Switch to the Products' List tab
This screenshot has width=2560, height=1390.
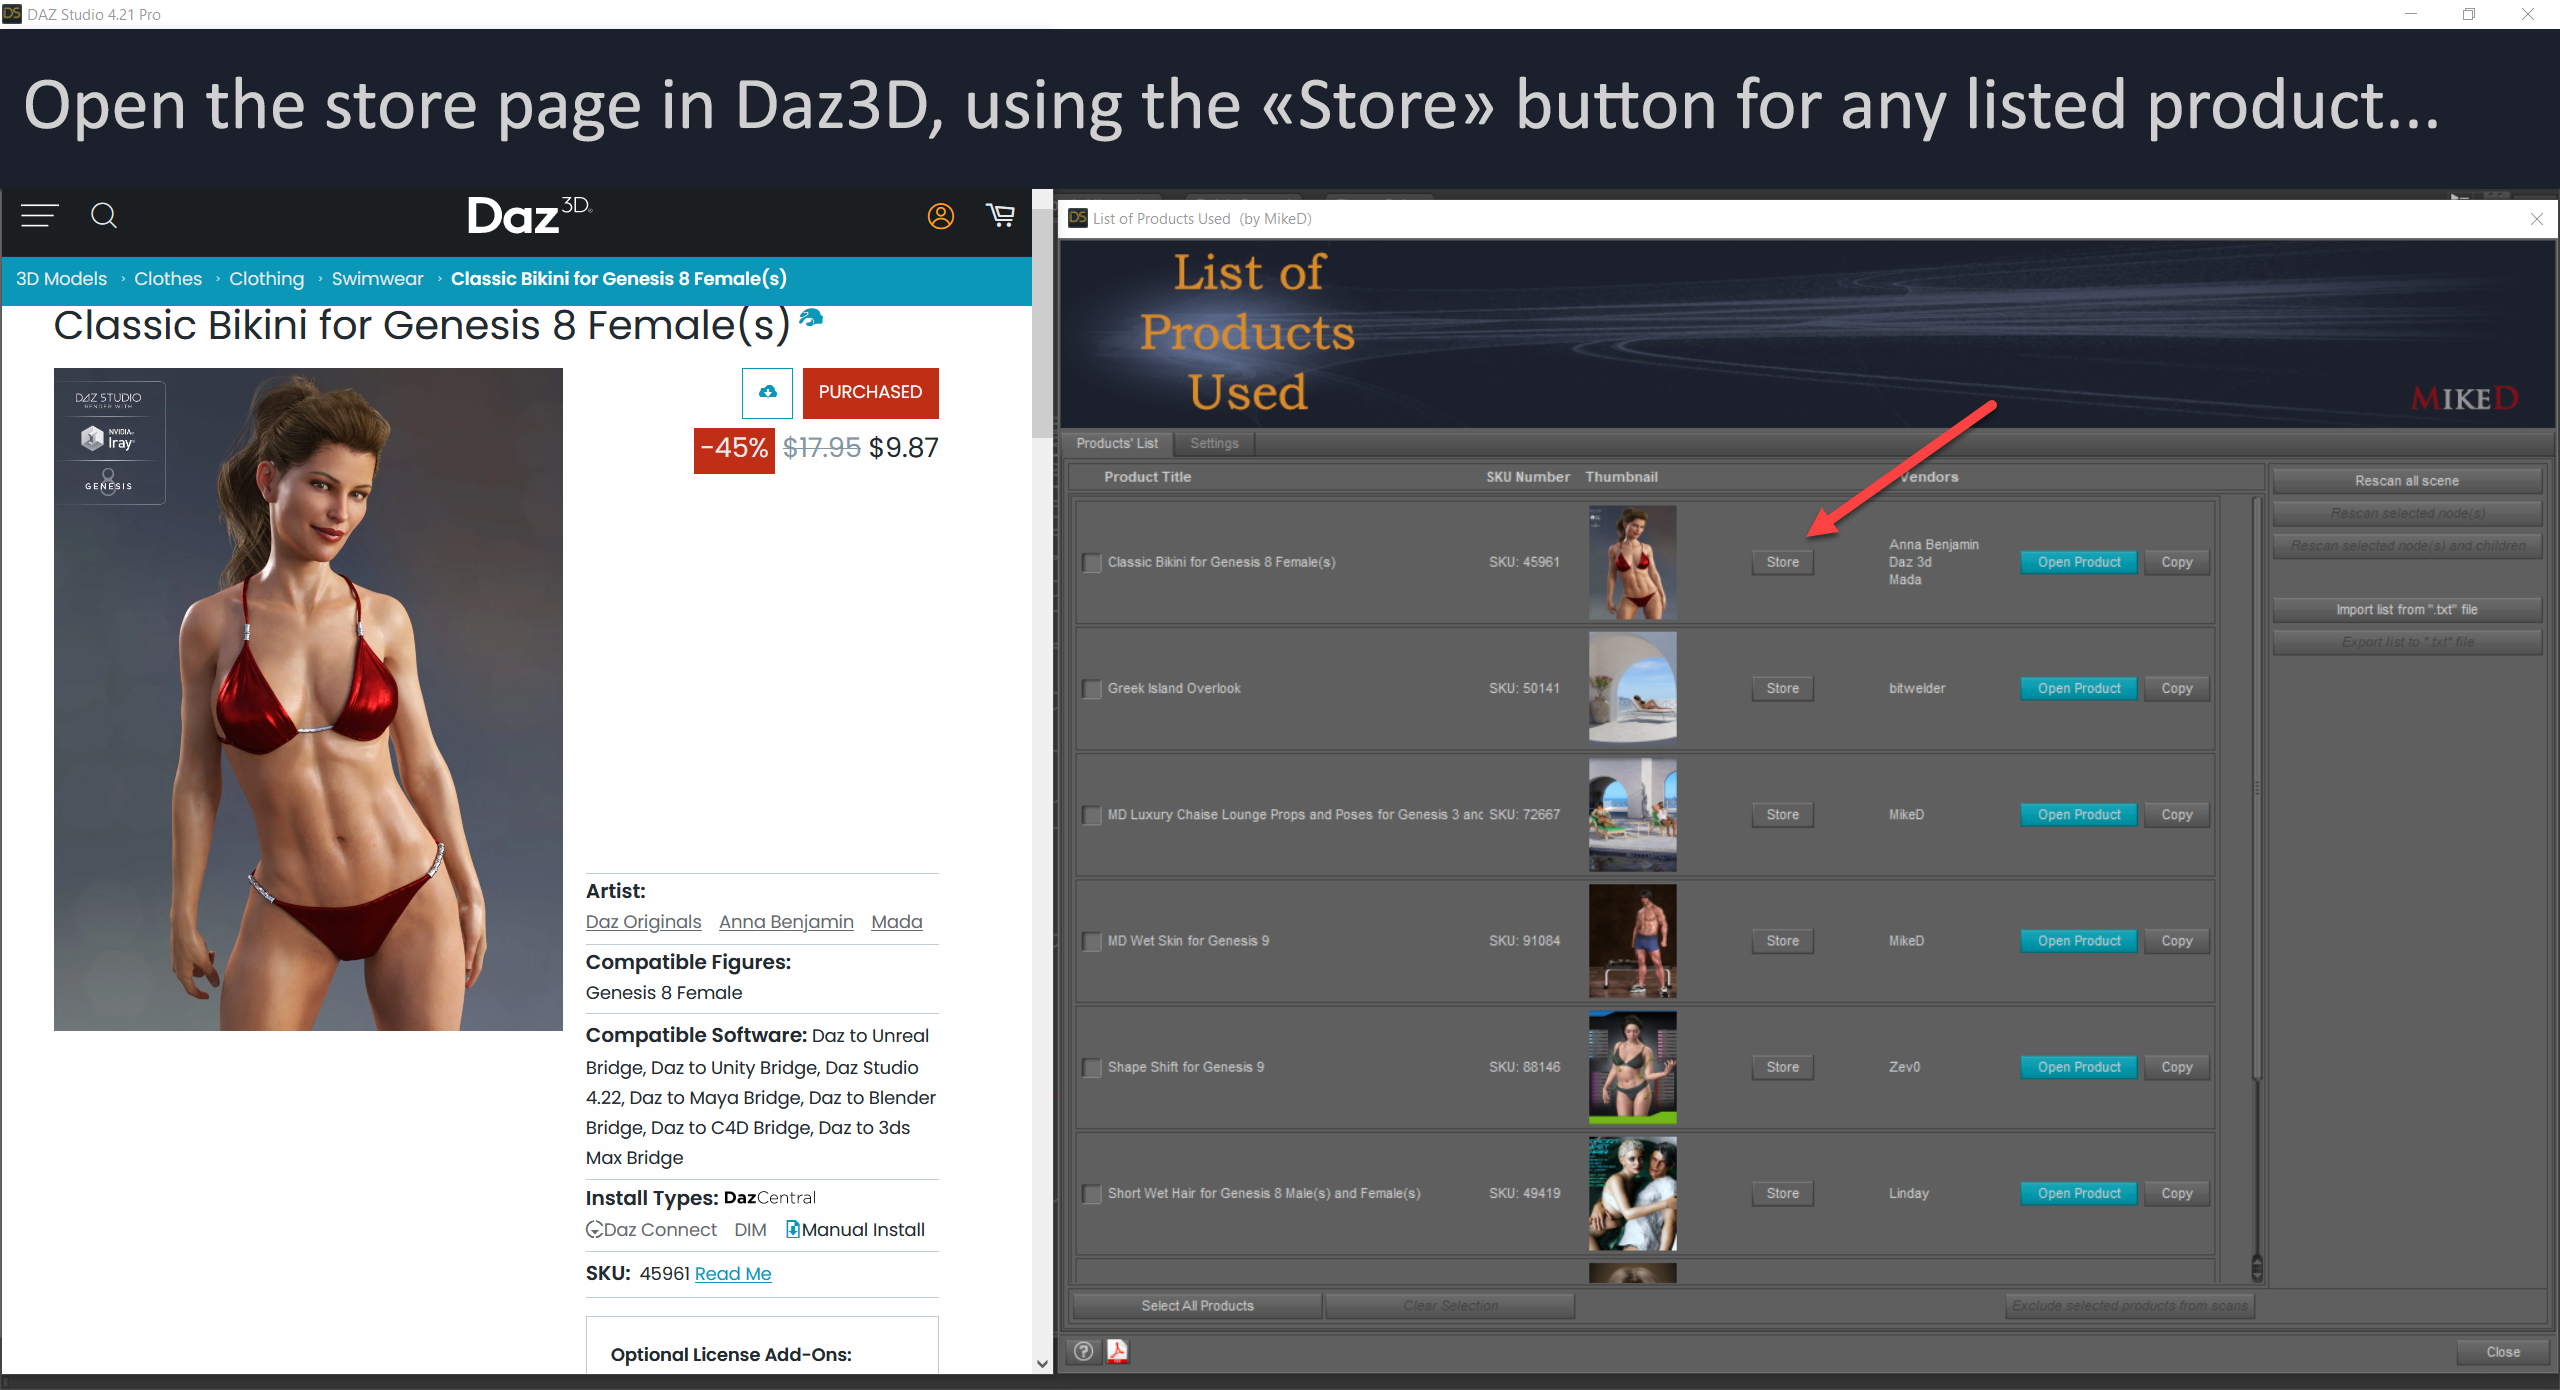pyautogui.click(x=1117, y=443)
